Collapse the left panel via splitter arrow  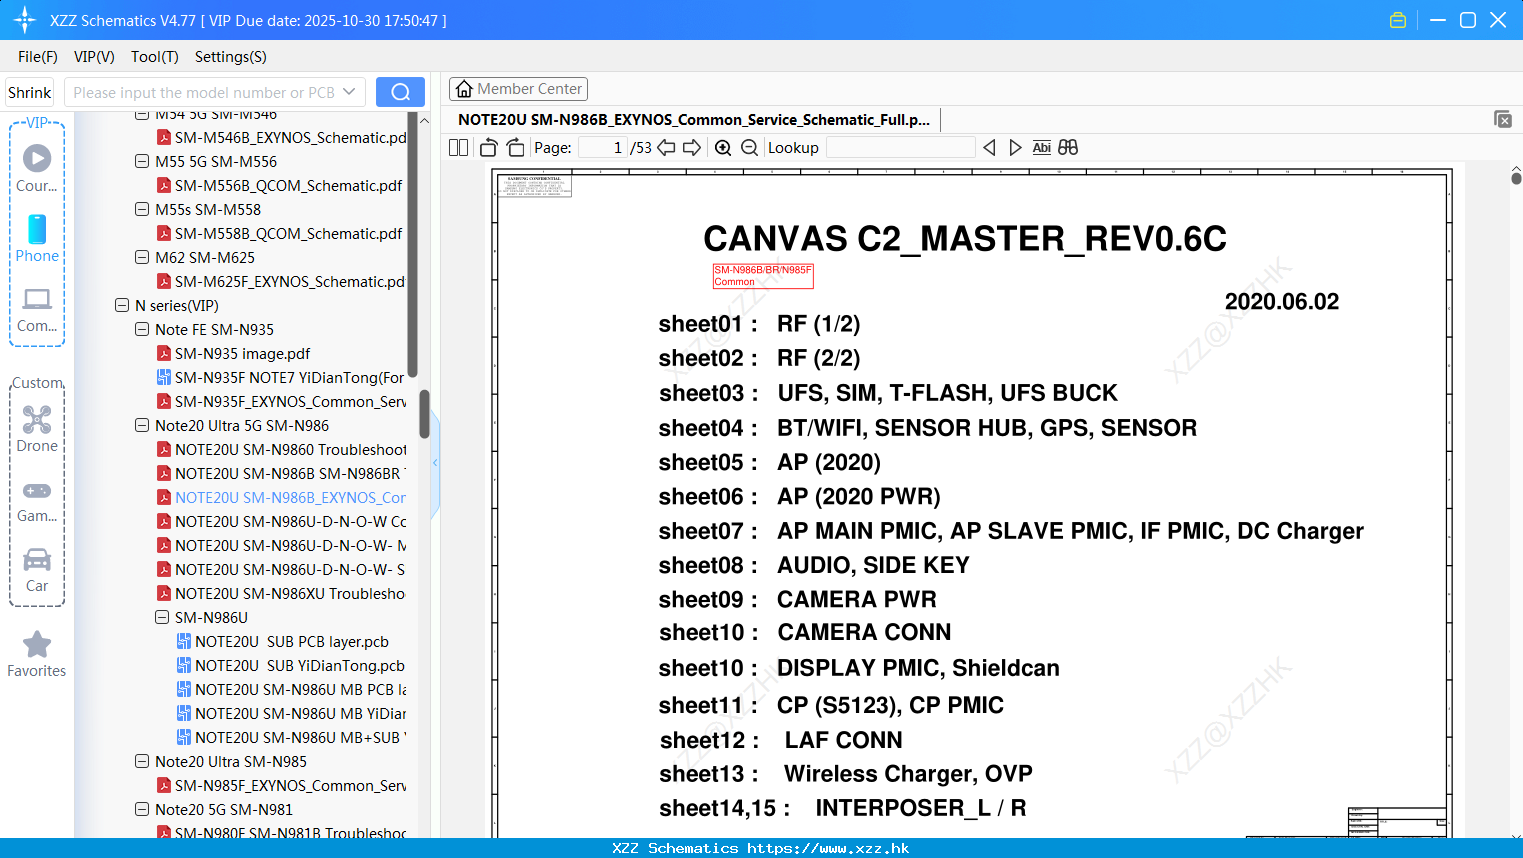coord(435,463)
